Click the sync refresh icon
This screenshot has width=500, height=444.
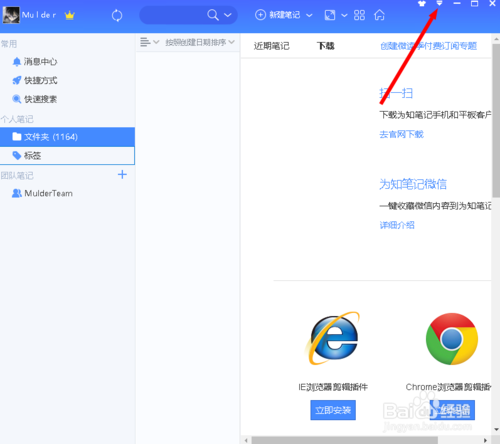117,15
